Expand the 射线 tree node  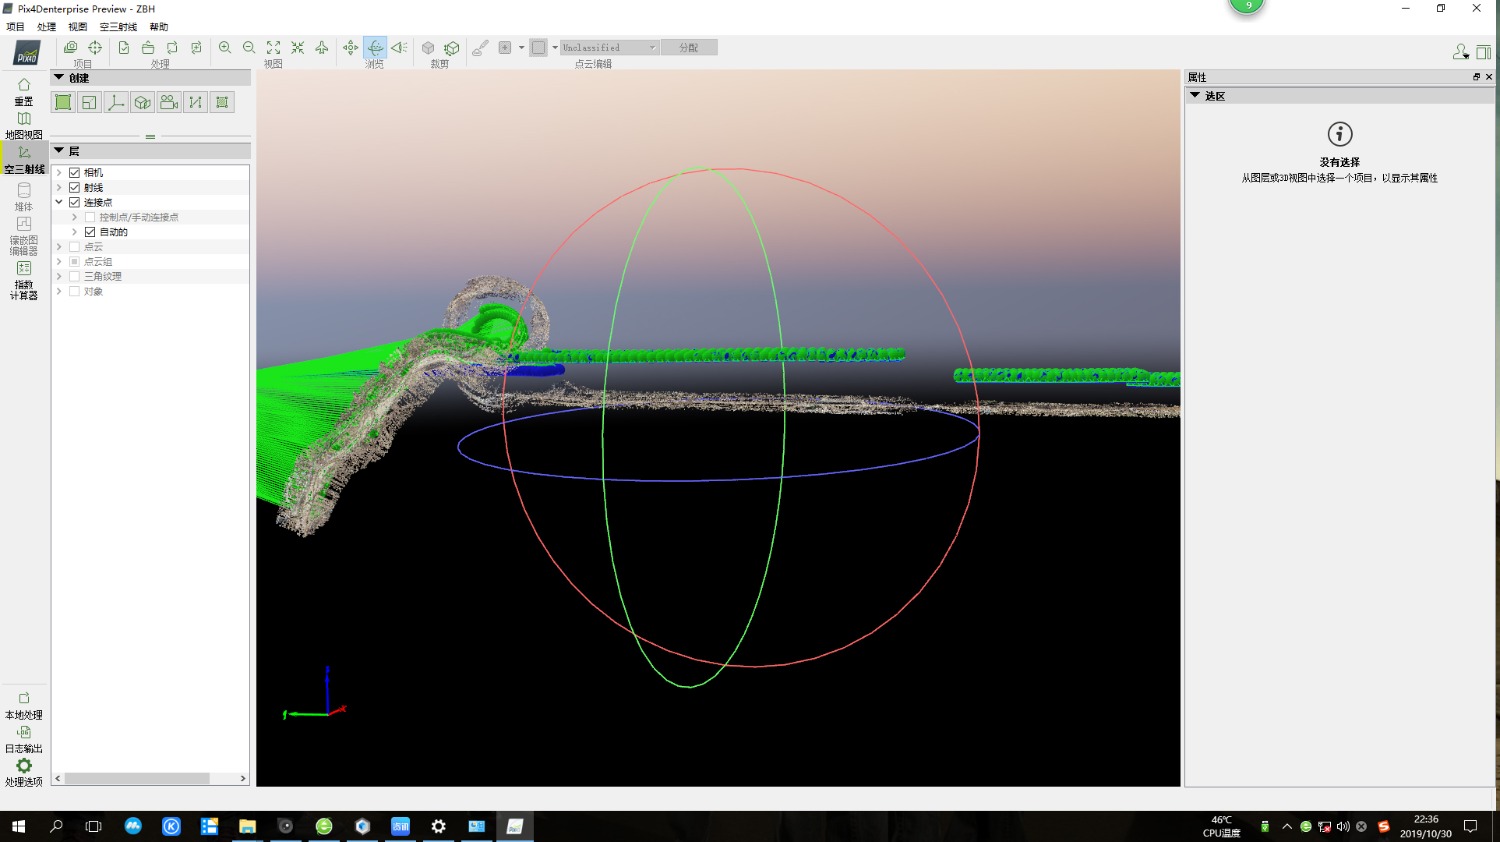[59, 187]
